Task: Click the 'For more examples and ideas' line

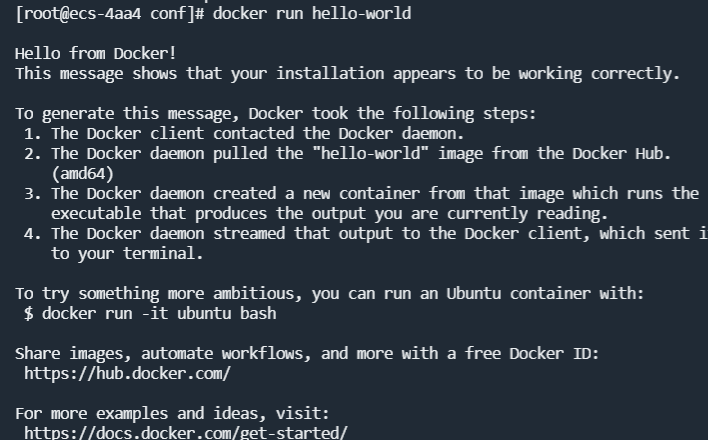Action: [186, 413]
